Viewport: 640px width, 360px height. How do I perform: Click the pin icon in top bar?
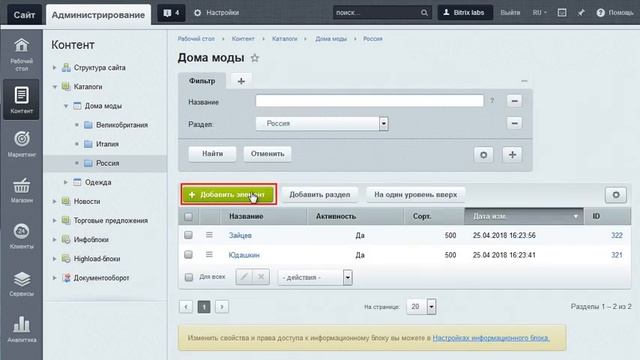pos(581,13)
